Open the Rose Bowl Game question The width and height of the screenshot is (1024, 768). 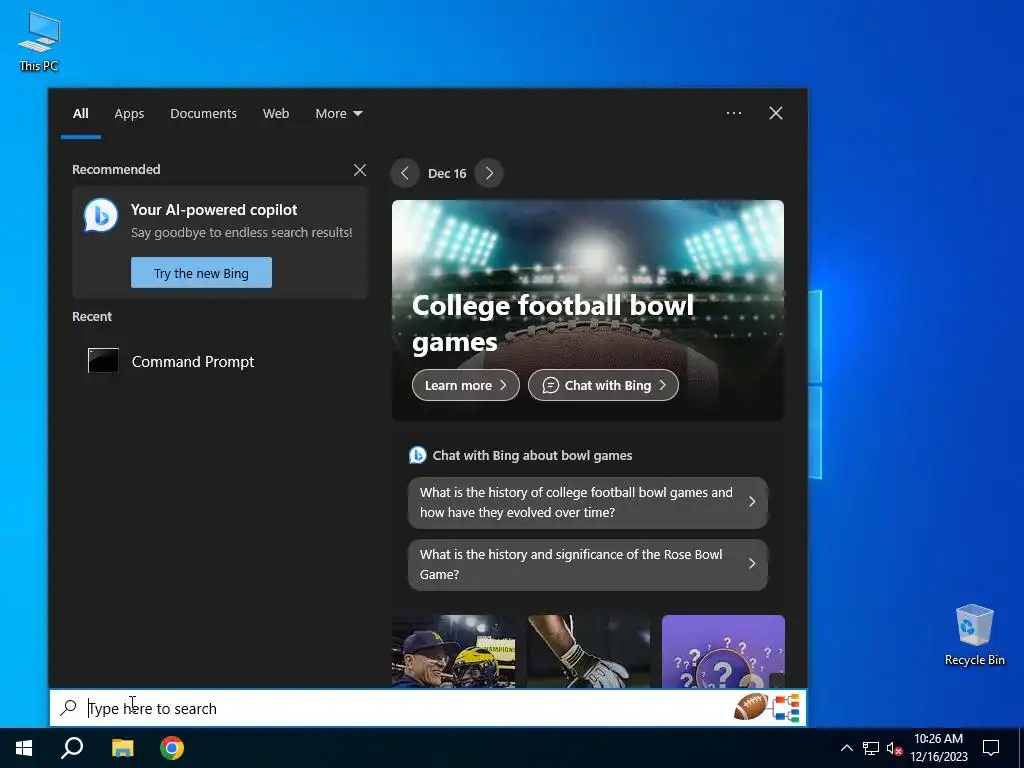tap(587, 564)
